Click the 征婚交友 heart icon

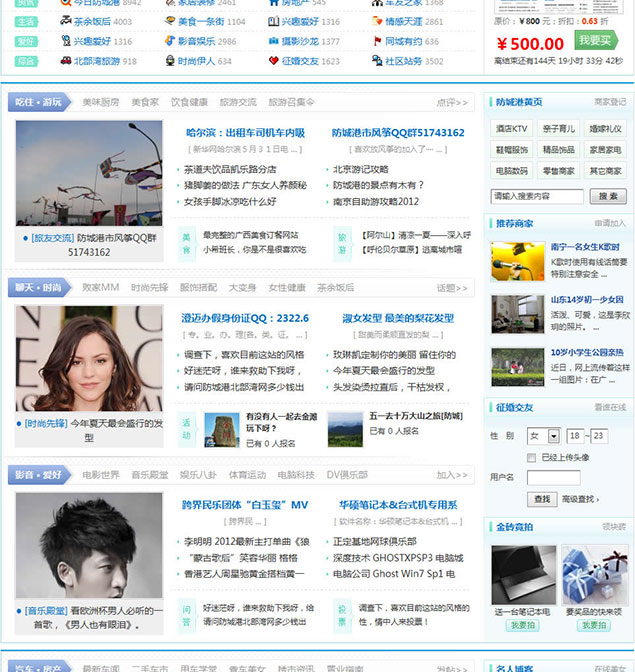click(x=274, y=61)
